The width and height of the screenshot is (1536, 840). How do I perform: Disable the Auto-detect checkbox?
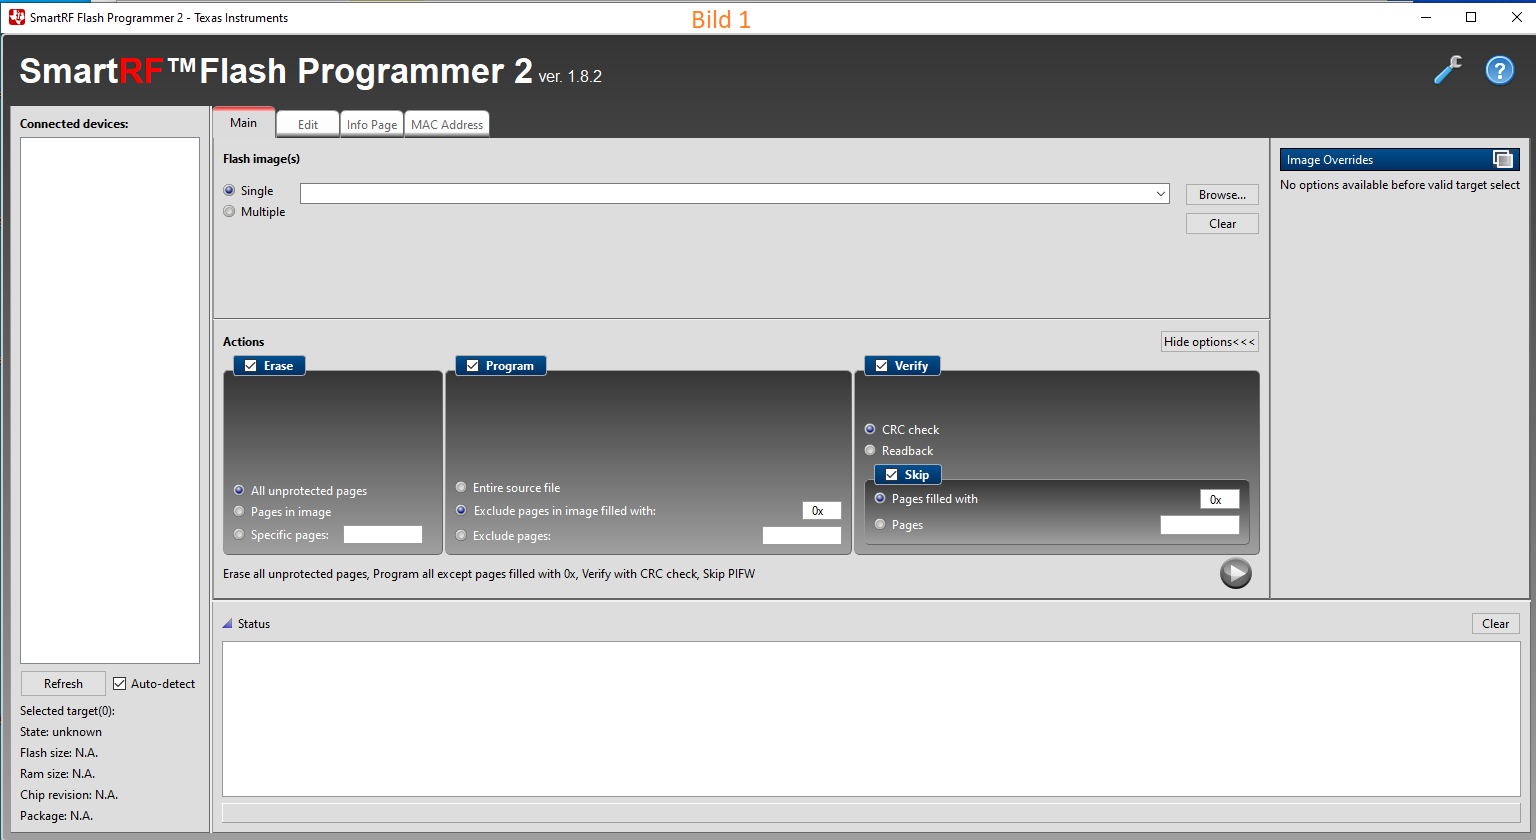pos(120,684)
